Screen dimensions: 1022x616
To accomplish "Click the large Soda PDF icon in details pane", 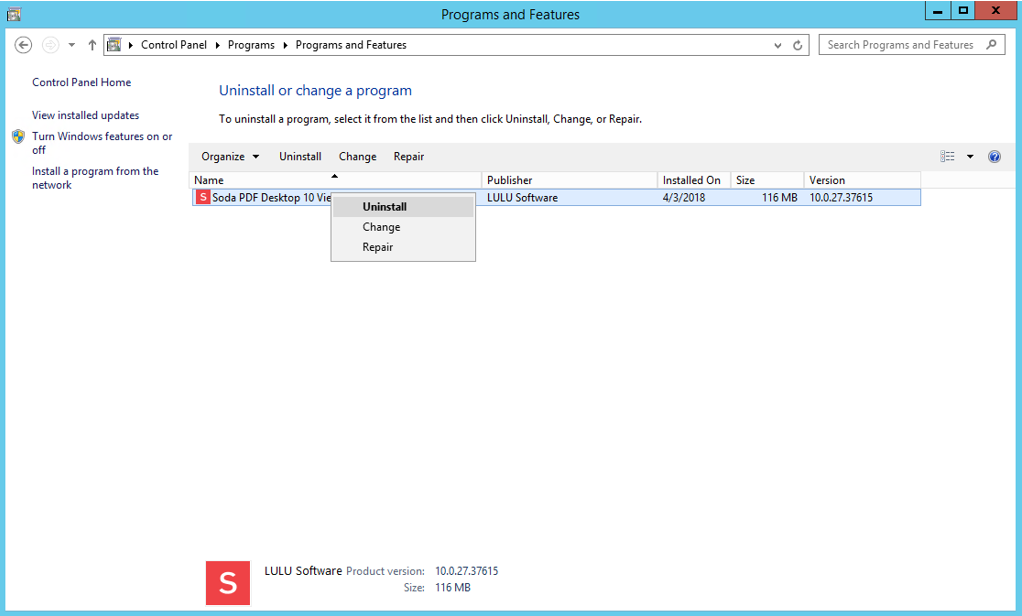I will (228, 583).
